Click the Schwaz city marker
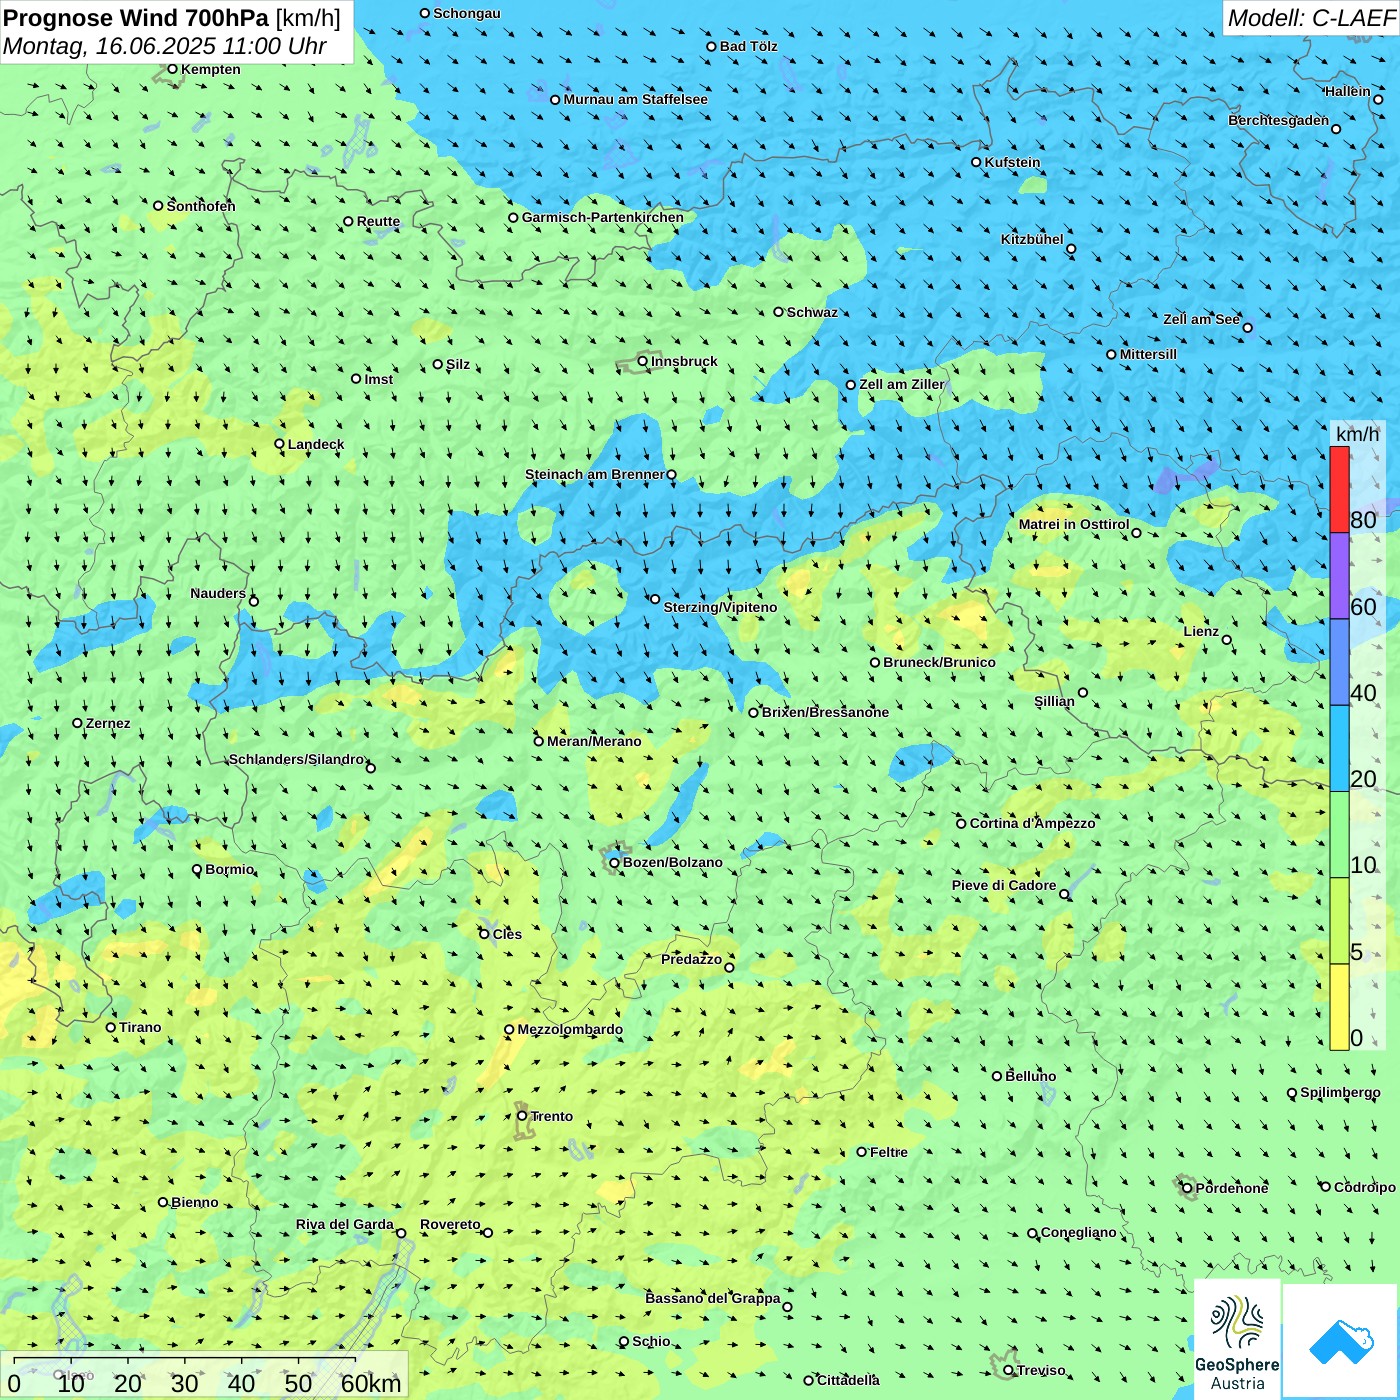 [x=779, y=312]
